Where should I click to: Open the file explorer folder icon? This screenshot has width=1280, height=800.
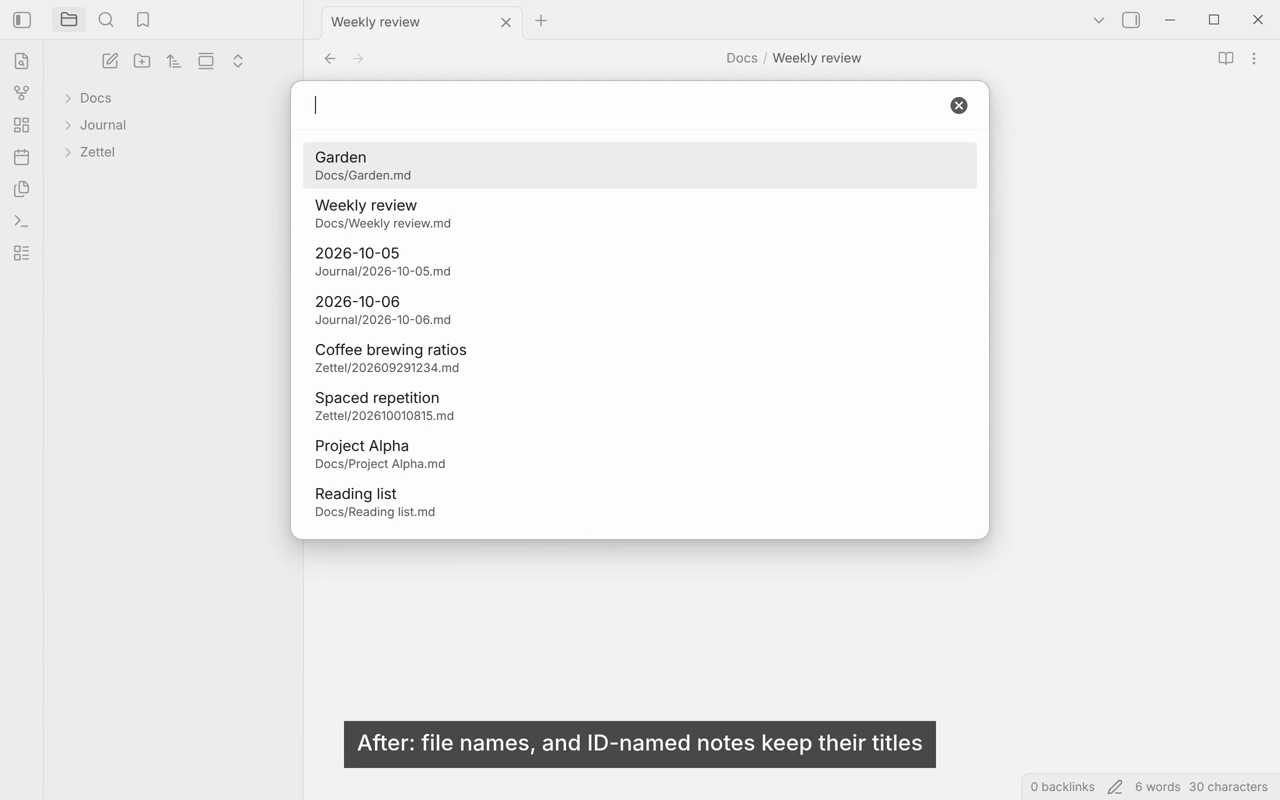pos(69,20)
